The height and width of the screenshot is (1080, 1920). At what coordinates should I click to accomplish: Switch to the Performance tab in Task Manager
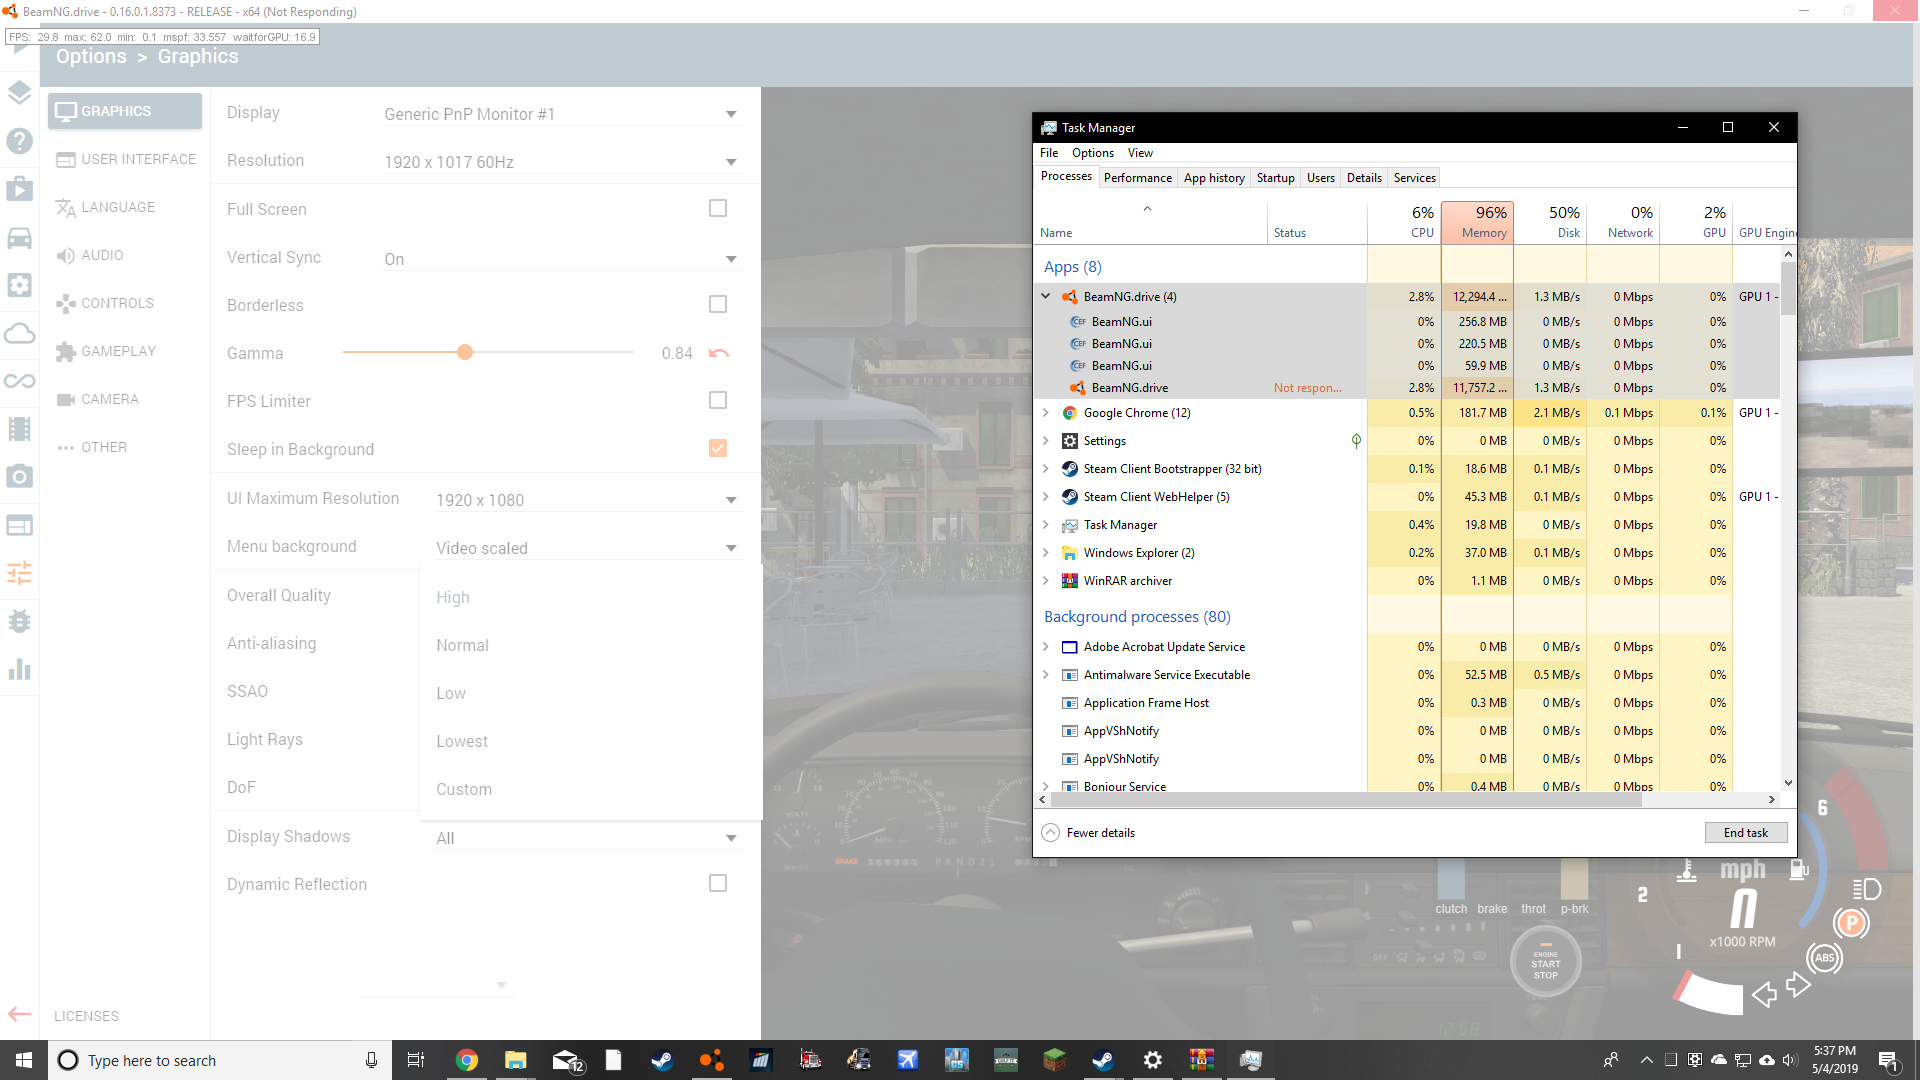(x=1138, y=177)
